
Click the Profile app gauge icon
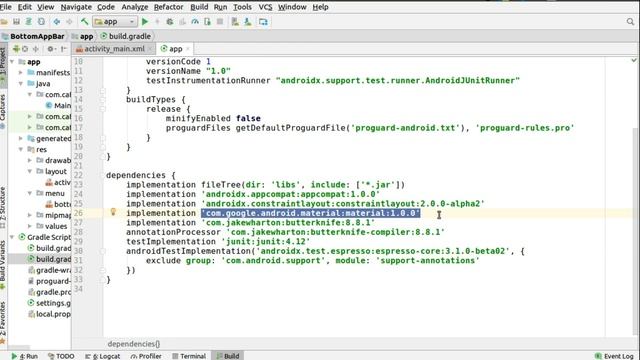click(x=195, y=22)
